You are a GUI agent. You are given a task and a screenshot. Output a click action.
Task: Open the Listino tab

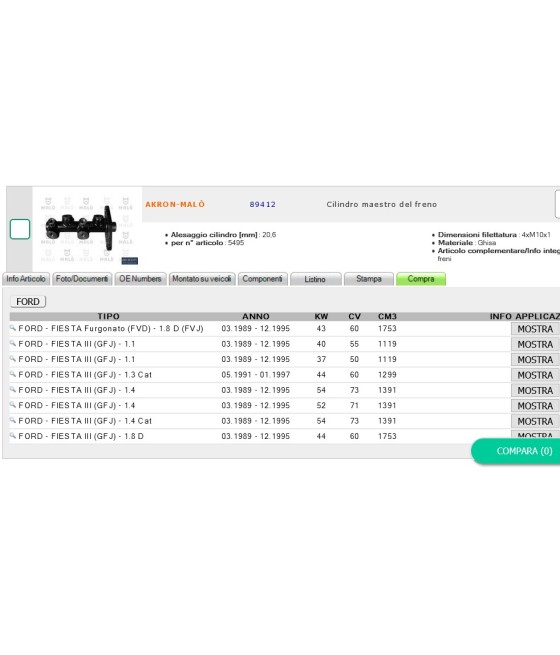[x=315, y=279]
